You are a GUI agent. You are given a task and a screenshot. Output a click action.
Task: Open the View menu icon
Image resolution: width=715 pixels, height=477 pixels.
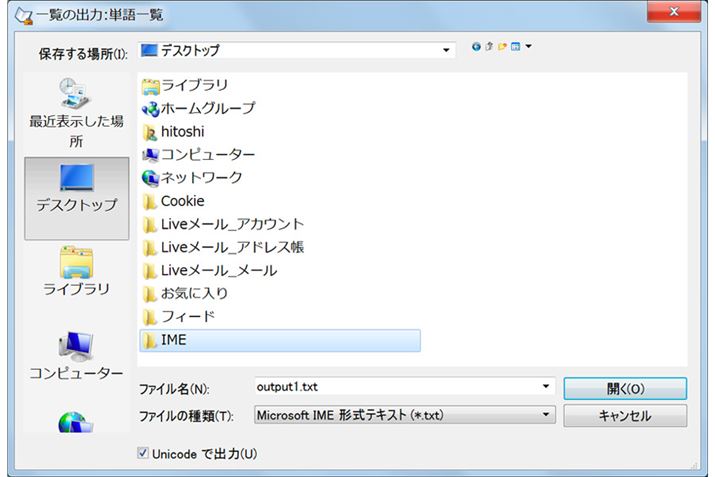515,47
